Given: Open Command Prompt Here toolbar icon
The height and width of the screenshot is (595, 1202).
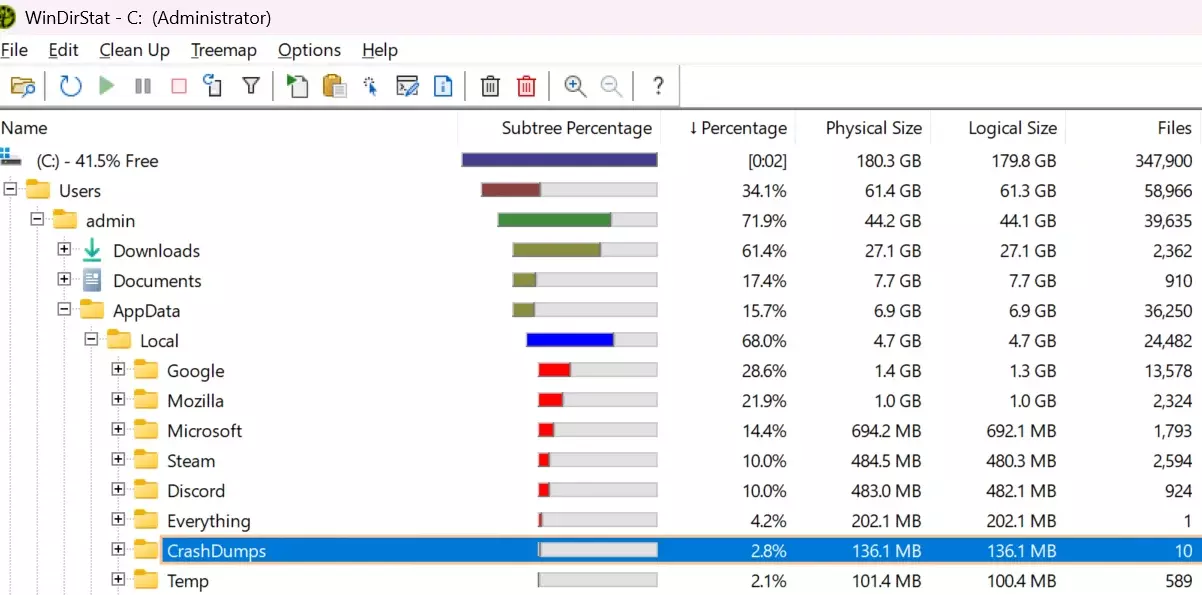Looking at the screenshot, I should click(x=407, y=86).
